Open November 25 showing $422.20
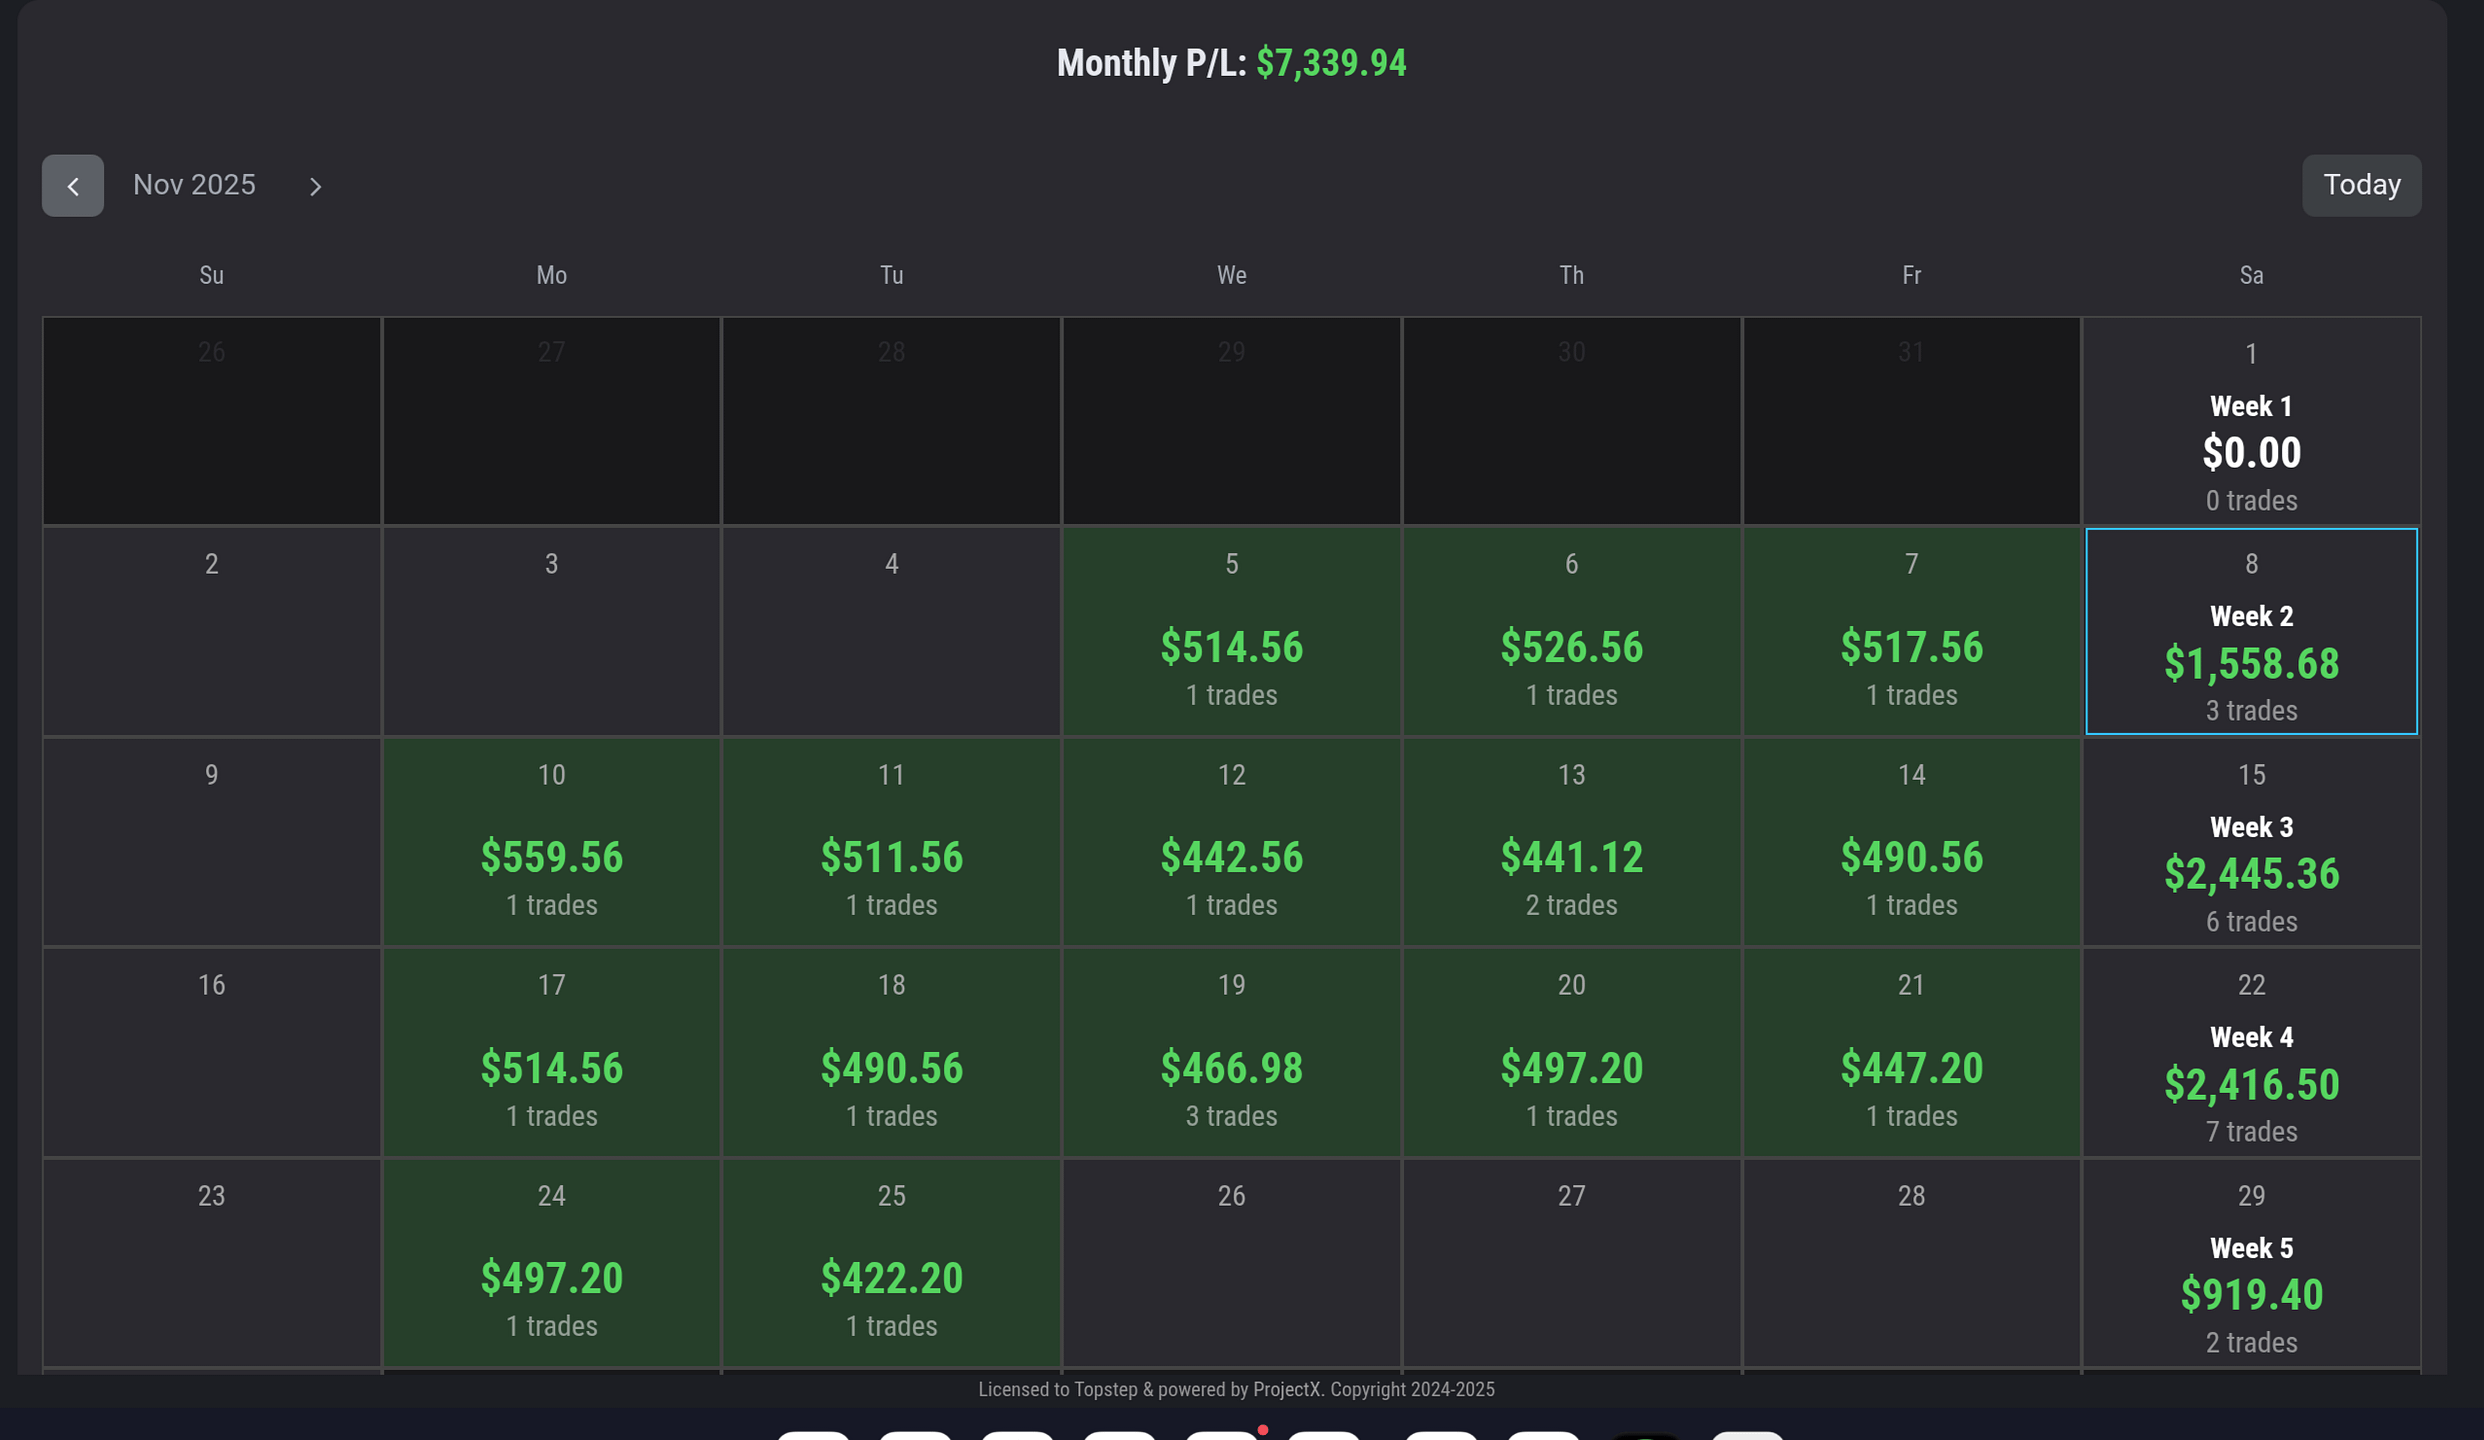 pos(891,1263)
